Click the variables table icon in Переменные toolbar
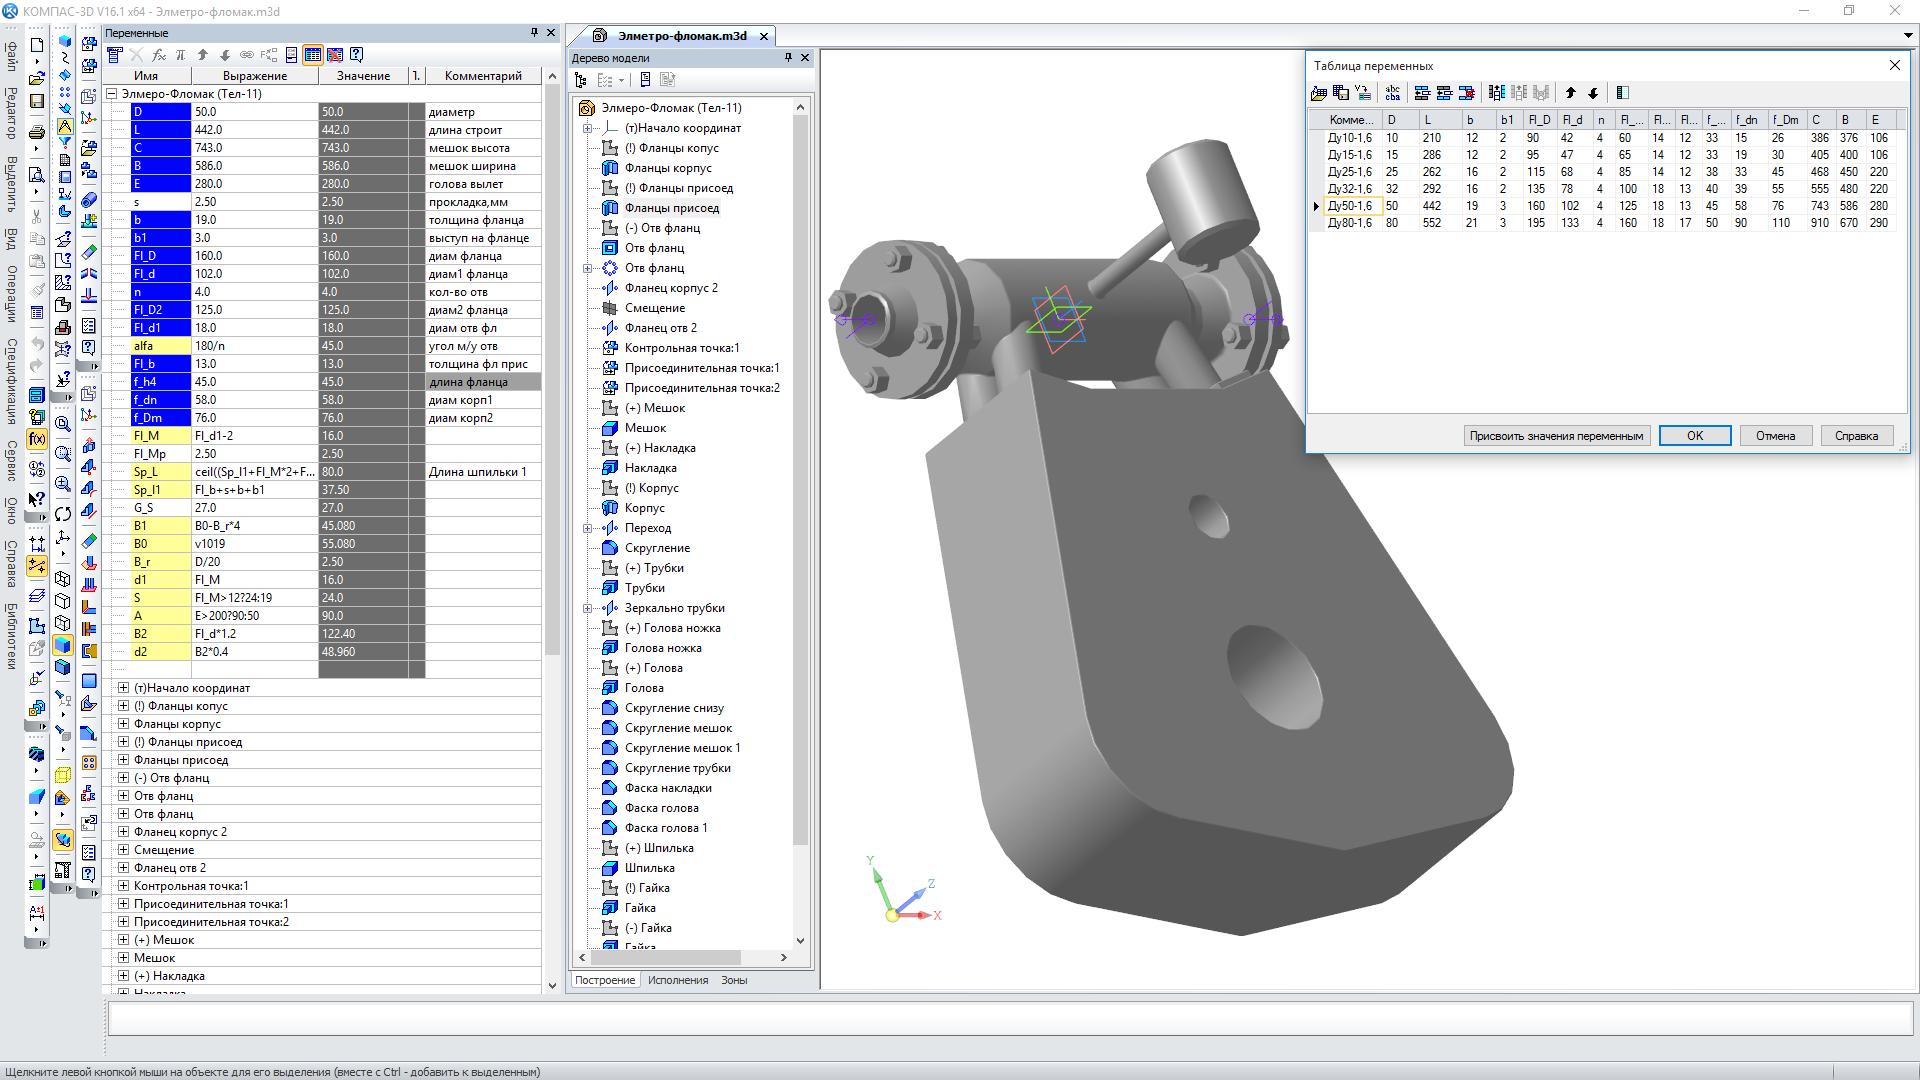1920x1080 pixels. (x=313, y=55)
